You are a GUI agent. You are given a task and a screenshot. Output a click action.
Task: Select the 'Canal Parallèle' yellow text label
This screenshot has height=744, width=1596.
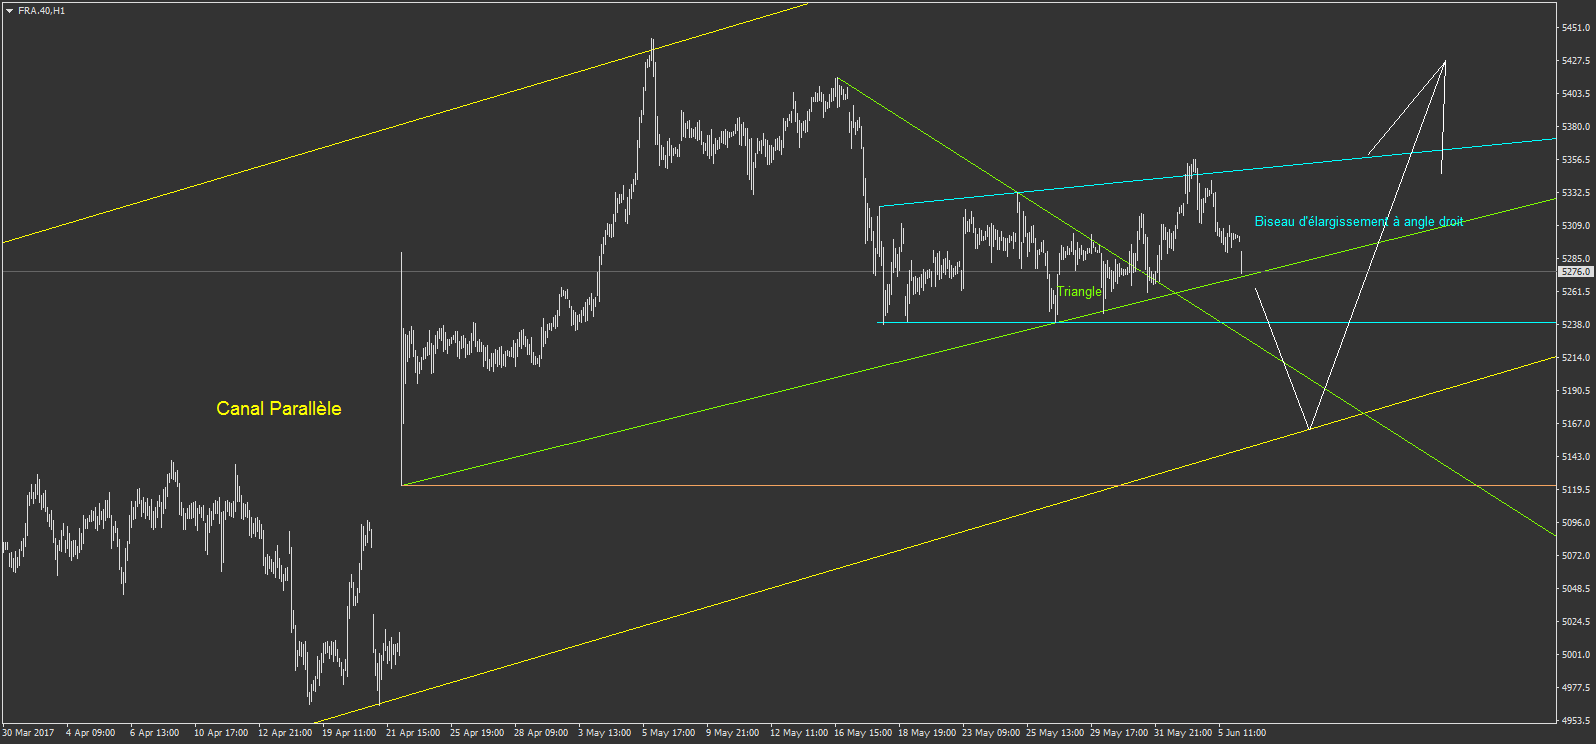279,408
